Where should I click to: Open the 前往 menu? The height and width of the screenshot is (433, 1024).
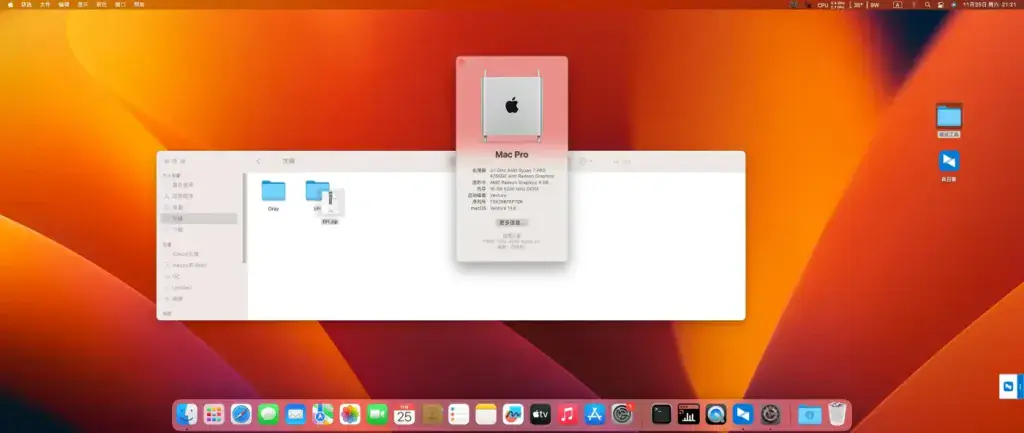(x=101, y=5)
